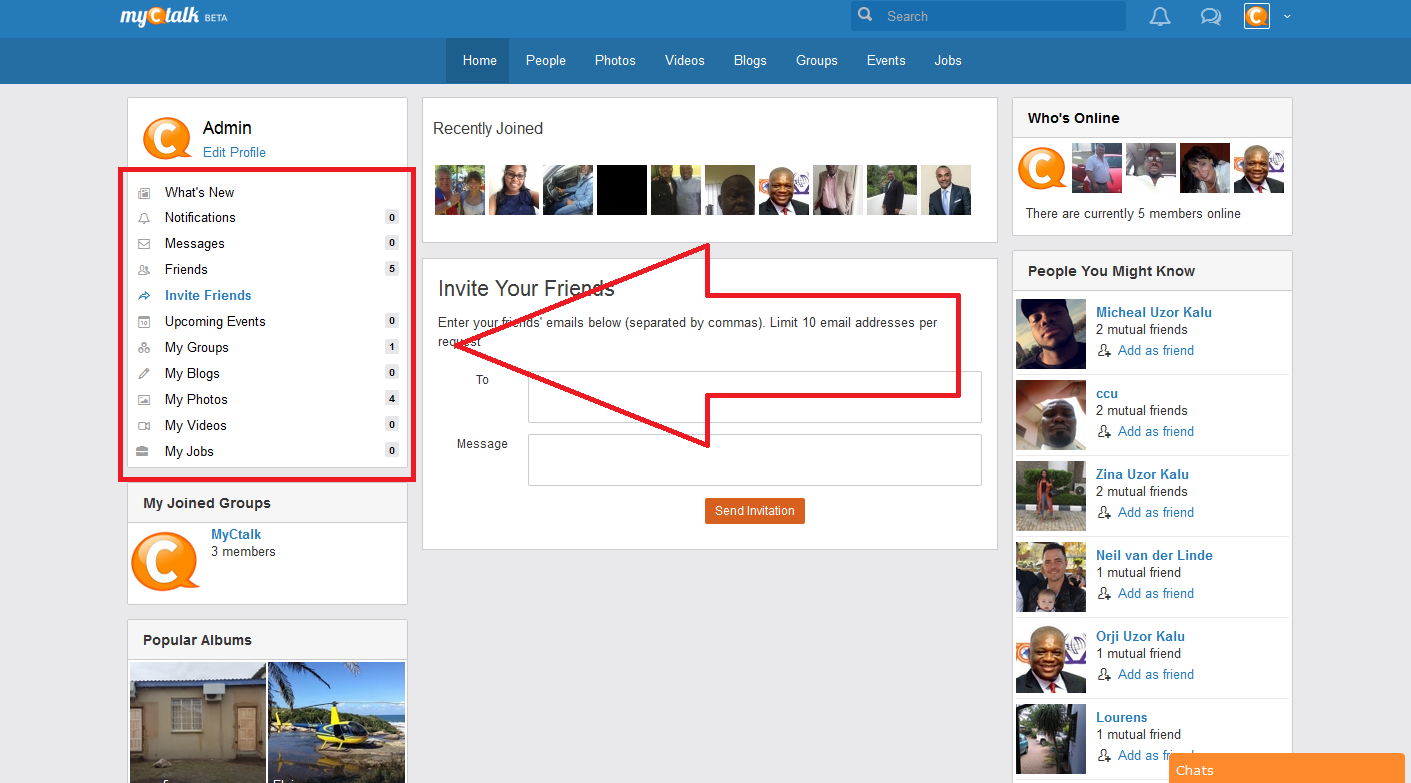Screen dimensions: 1411x783
Task: Click the search magnifier icon
Action: pos(864,15)
